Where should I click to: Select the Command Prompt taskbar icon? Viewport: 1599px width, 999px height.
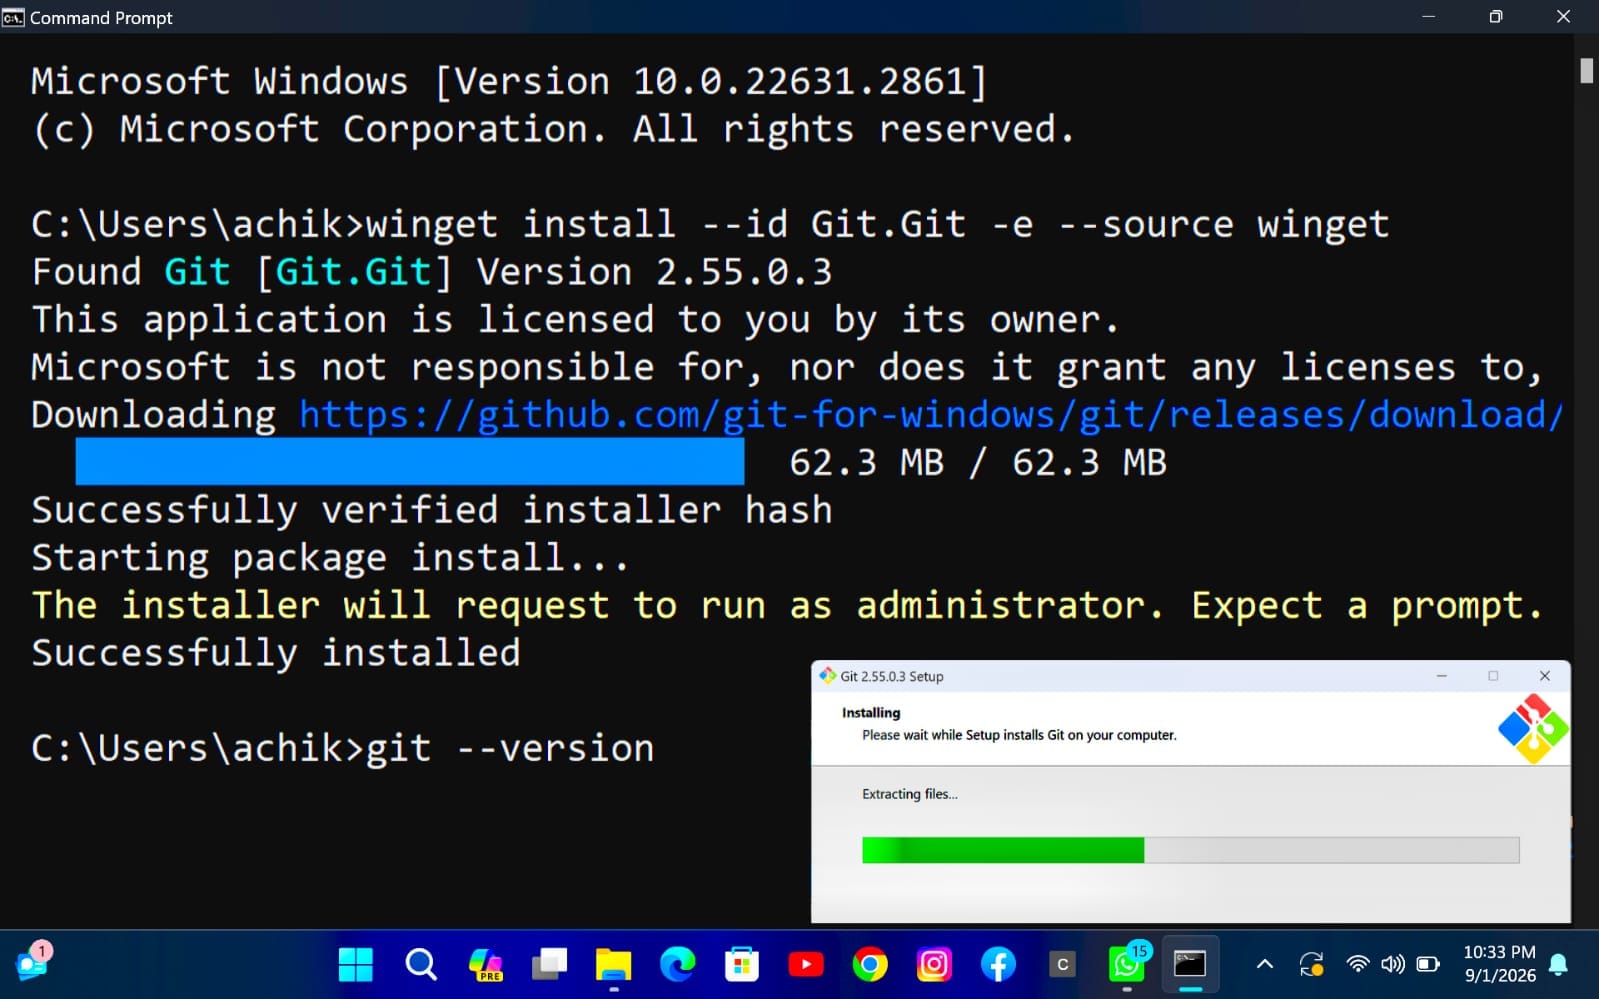pyautogui.click(x=1190, y=965)
